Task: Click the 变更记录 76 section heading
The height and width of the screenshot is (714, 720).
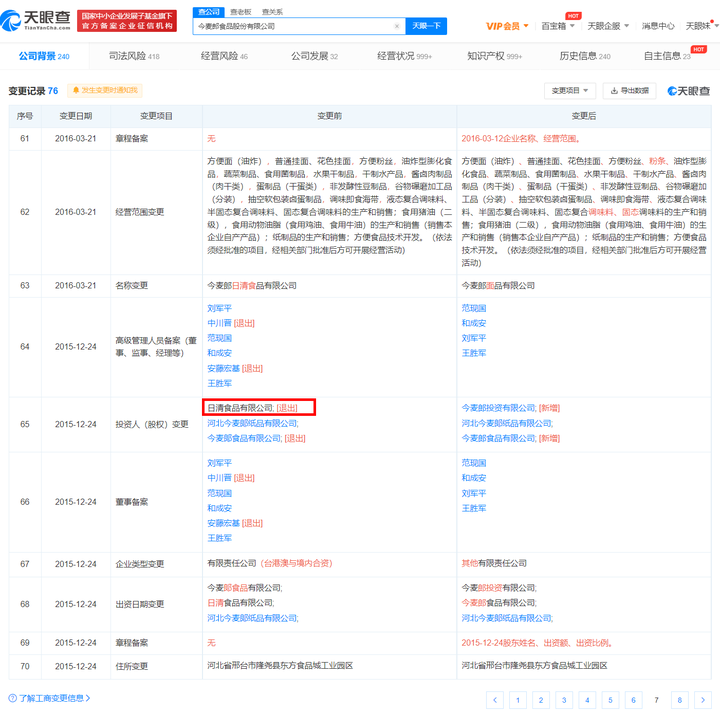Action: click(x=33, y=90)
